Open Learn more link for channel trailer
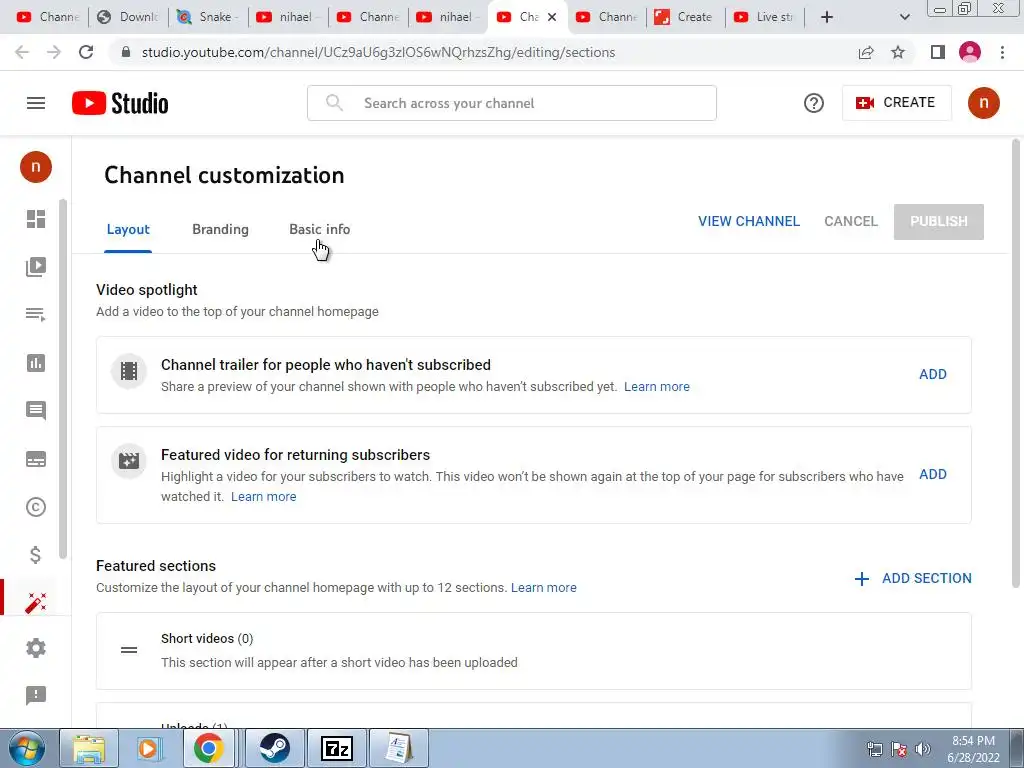The height and width of the screenshot is (768, 1024). (x=656, y=387)
